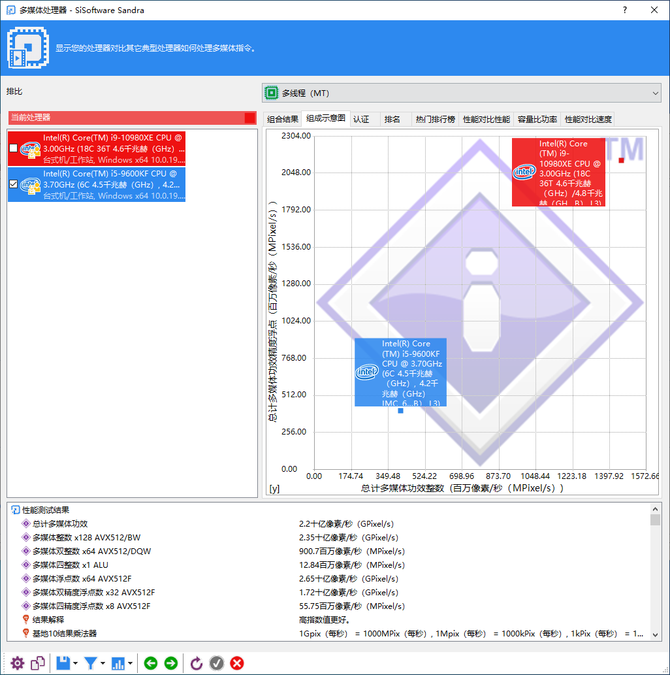
Task: Switch to the 性能对比性能 tab
Action: (x=486, y=119)
